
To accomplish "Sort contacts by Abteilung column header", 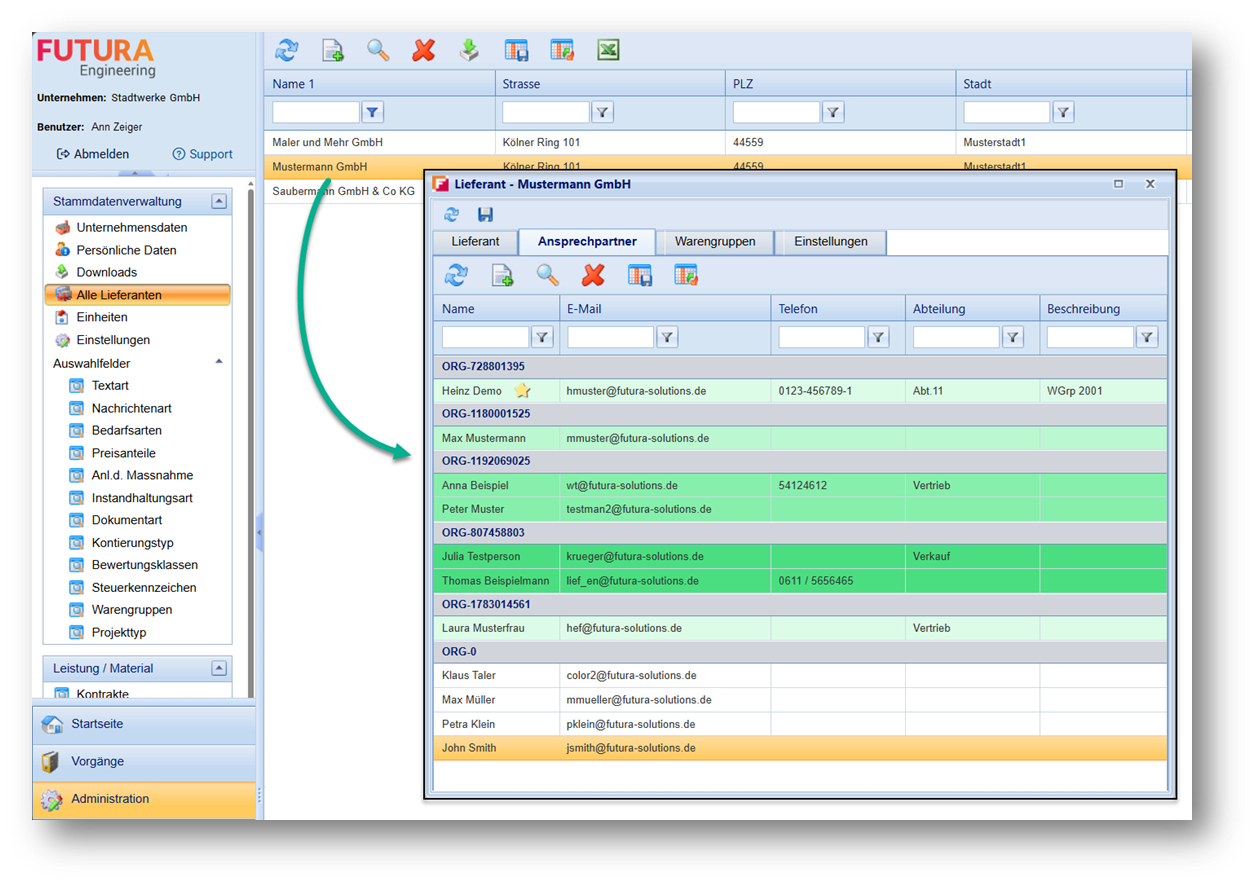I will [972, 309].
